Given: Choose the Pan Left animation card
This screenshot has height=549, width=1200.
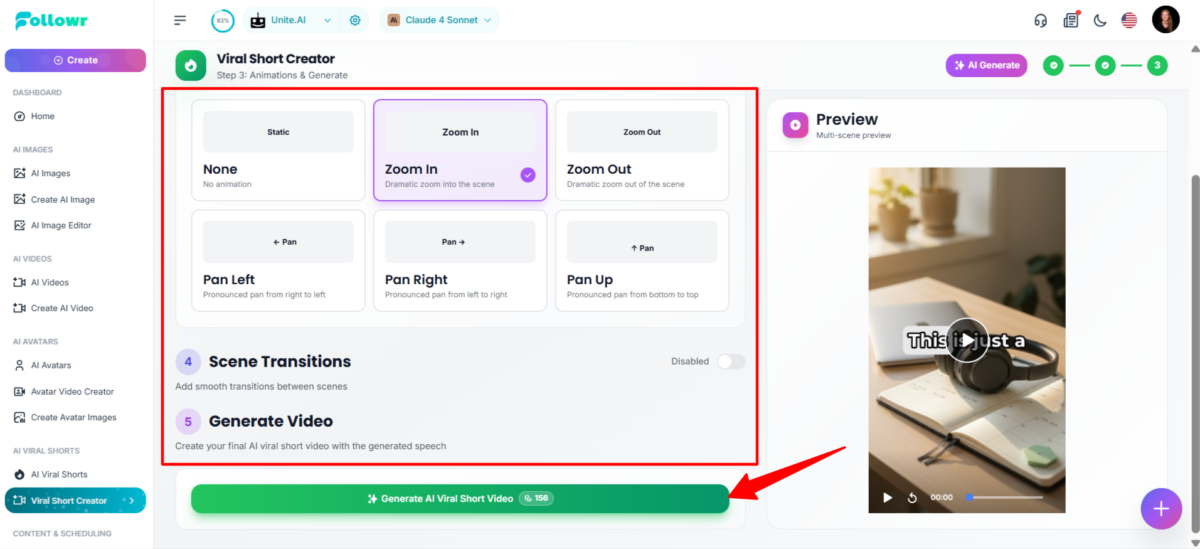Looking at the screenshot, I should 278,260.
